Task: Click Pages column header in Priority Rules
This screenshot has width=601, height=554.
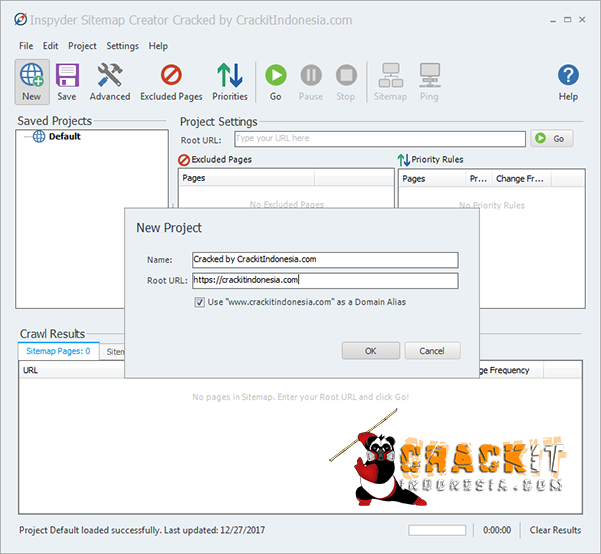Action: pyautogui.click(x=432, y=179)
